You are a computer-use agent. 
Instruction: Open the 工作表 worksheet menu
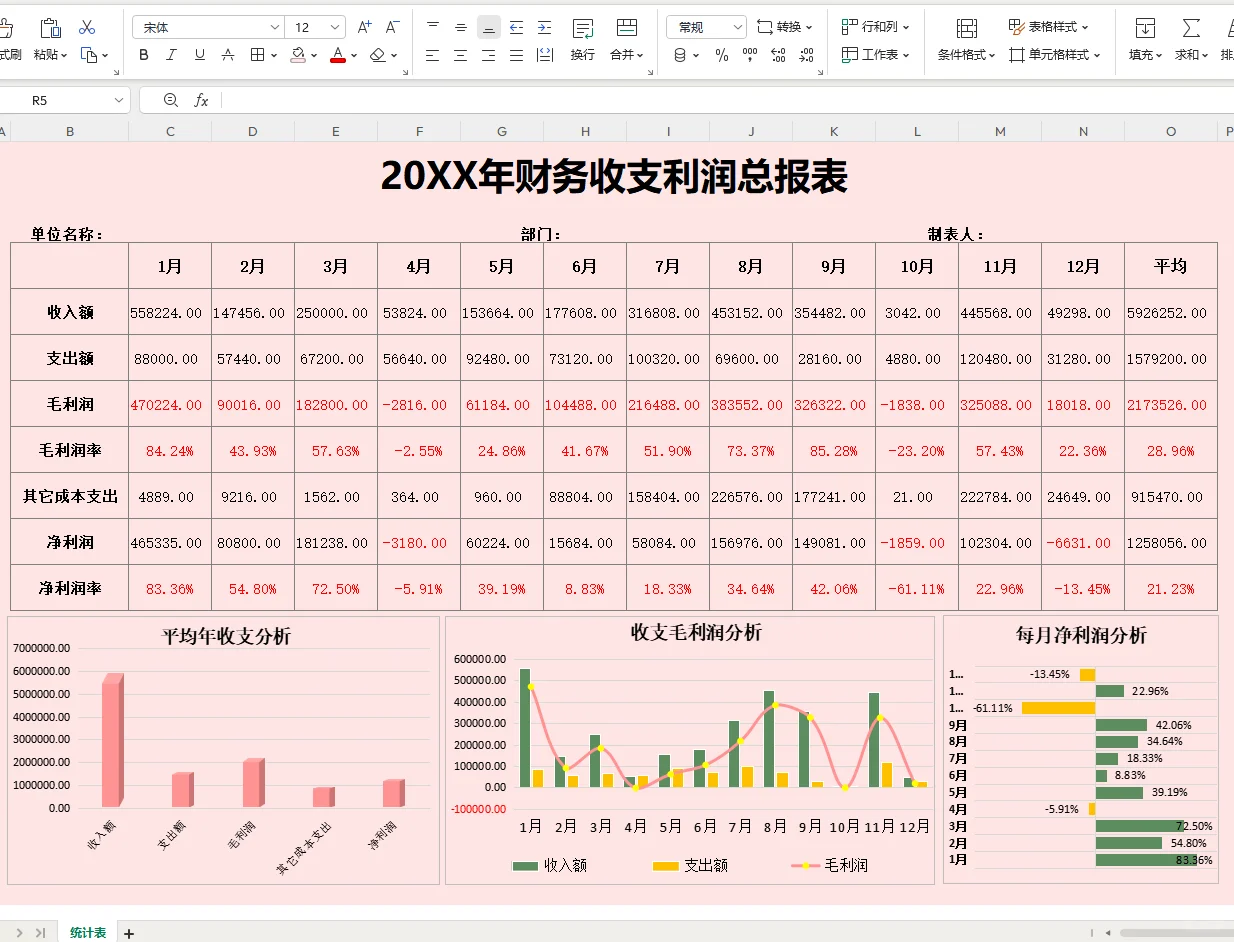(x=876, y=55)
